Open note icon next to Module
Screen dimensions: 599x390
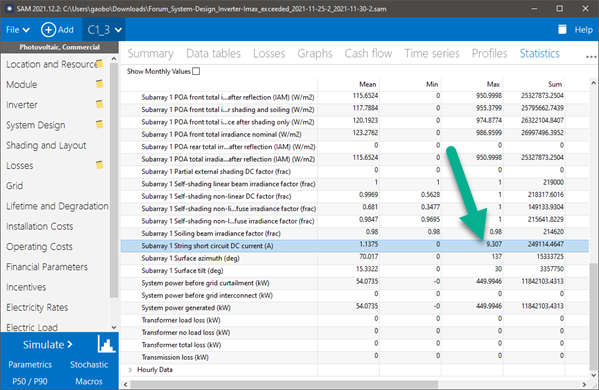point(99,84)
